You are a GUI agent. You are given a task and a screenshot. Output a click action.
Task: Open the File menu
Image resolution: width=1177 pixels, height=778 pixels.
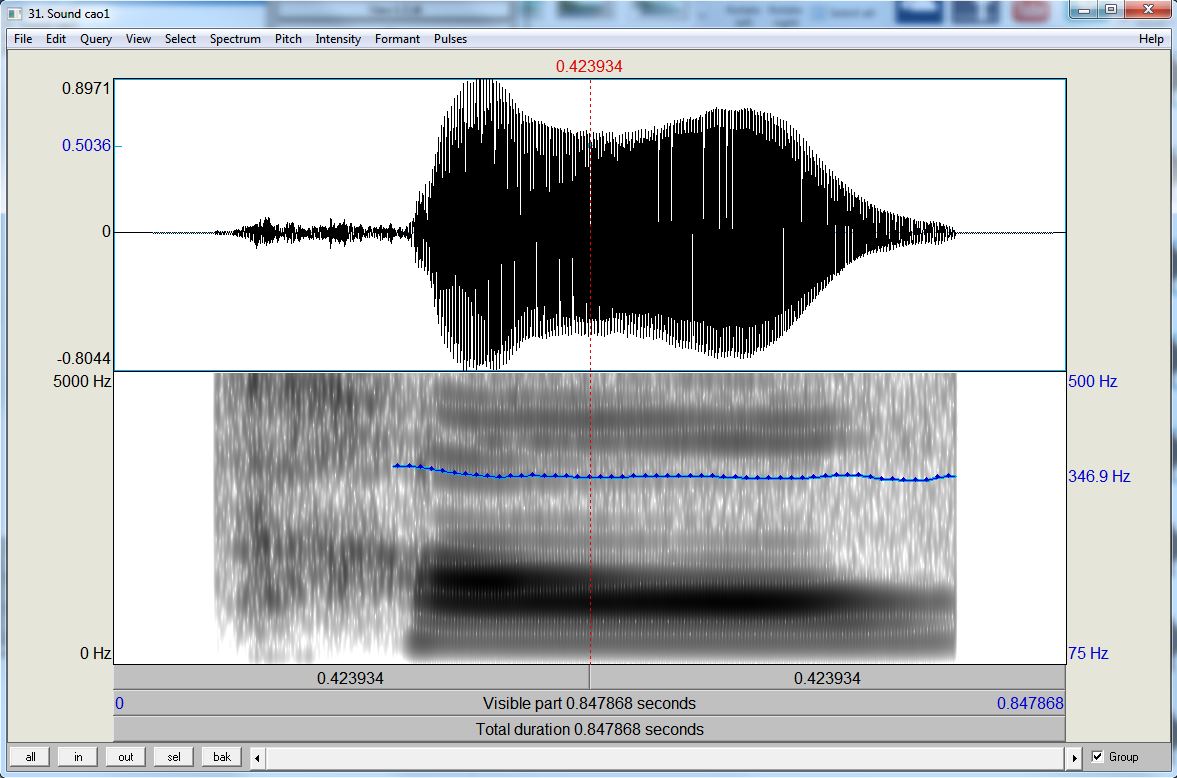(x=23, y=39)
